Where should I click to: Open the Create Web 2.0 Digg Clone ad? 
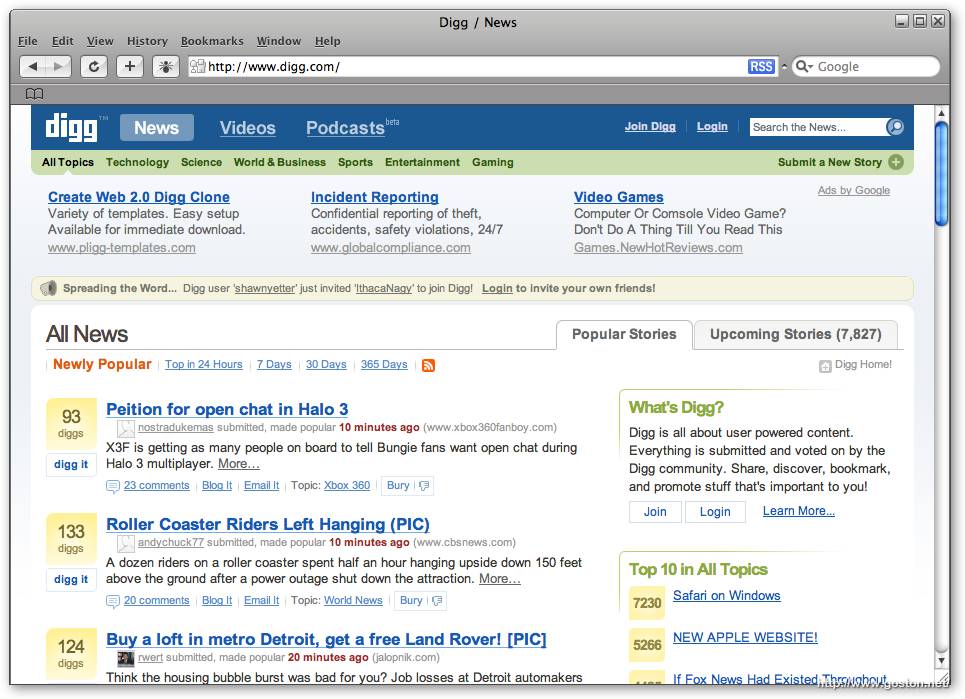click(138, 197)
